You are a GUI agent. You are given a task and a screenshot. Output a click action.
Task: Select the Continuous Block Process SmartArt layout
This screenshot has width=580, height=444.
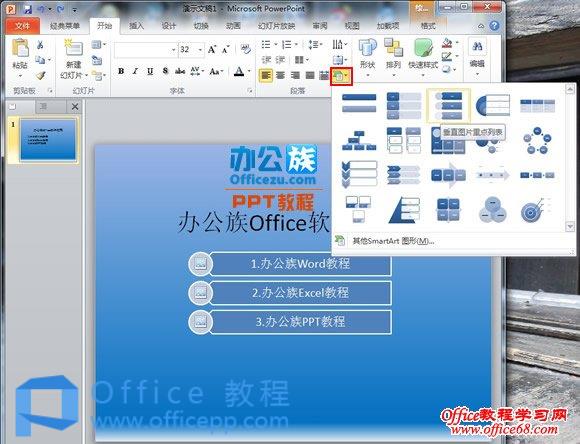448,175
